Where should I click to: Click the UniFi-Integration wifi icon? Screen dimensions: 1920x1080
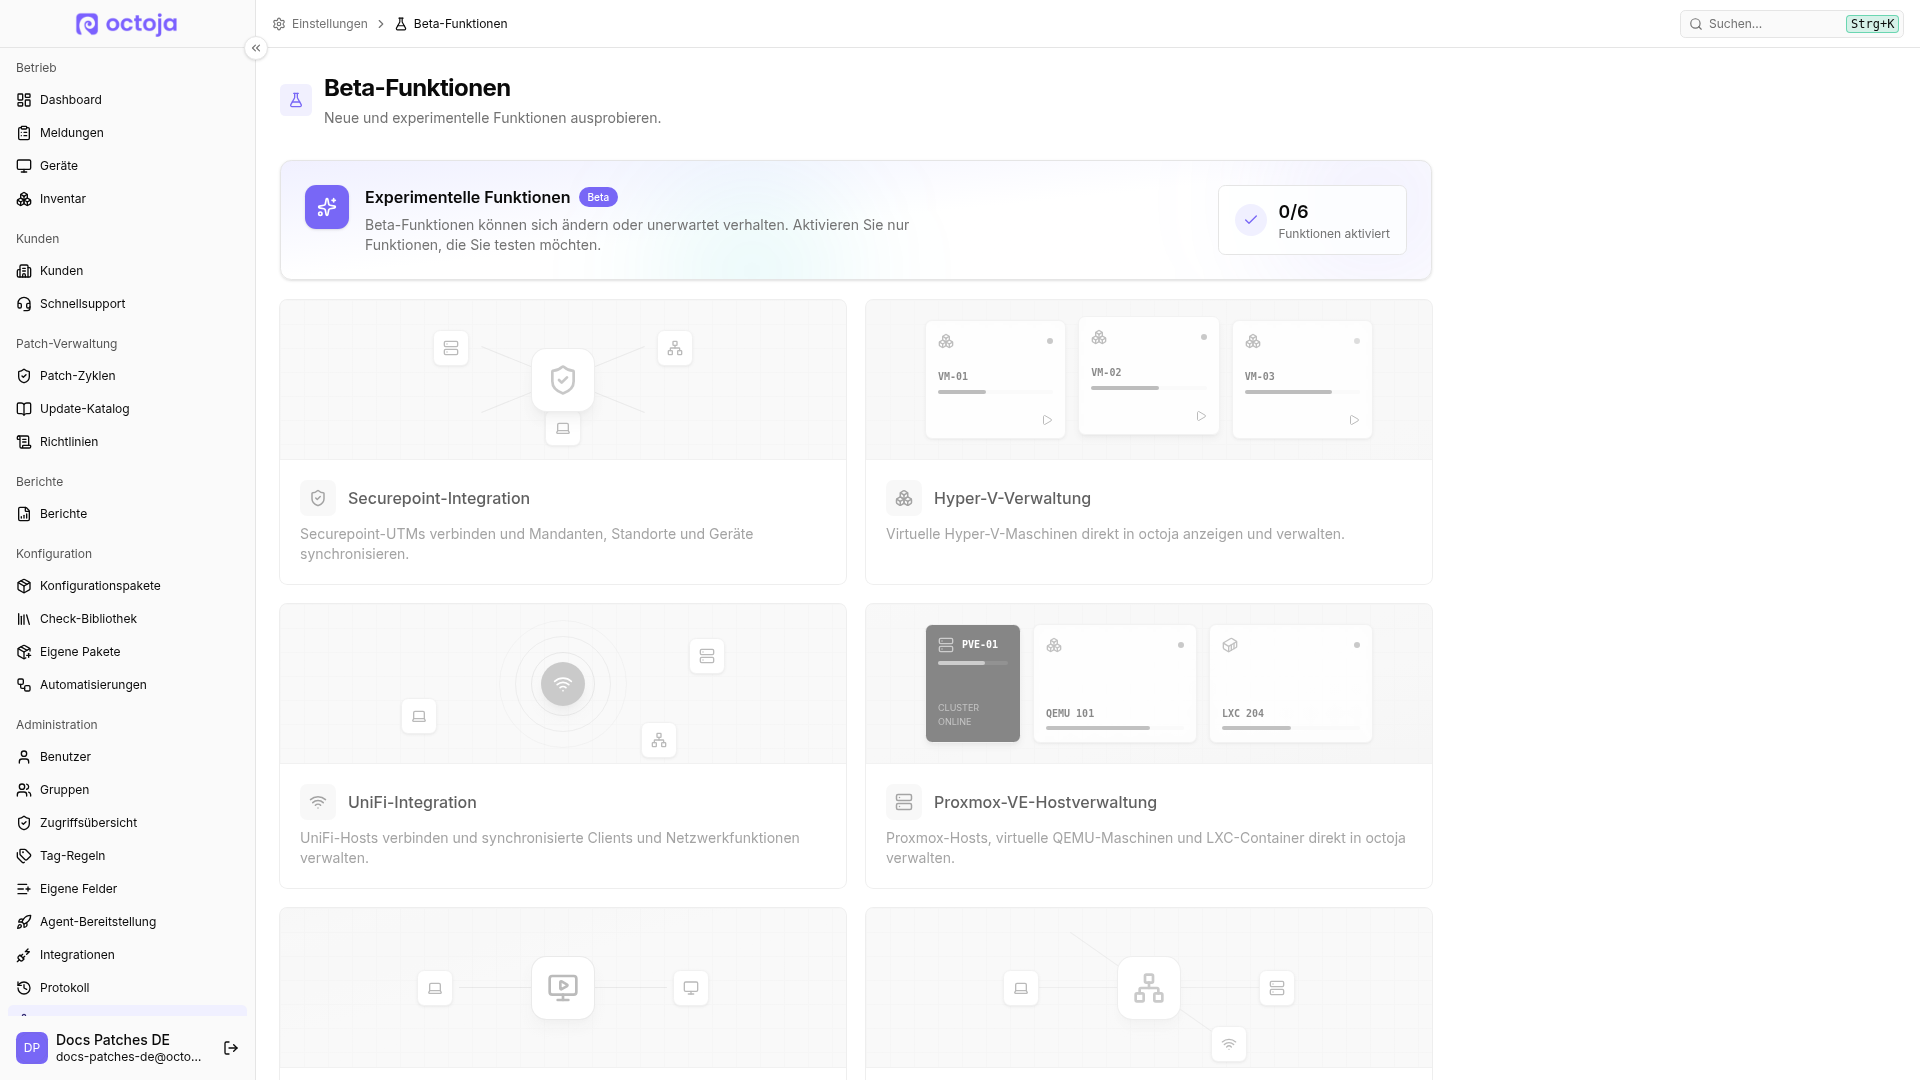pos(318,802)
